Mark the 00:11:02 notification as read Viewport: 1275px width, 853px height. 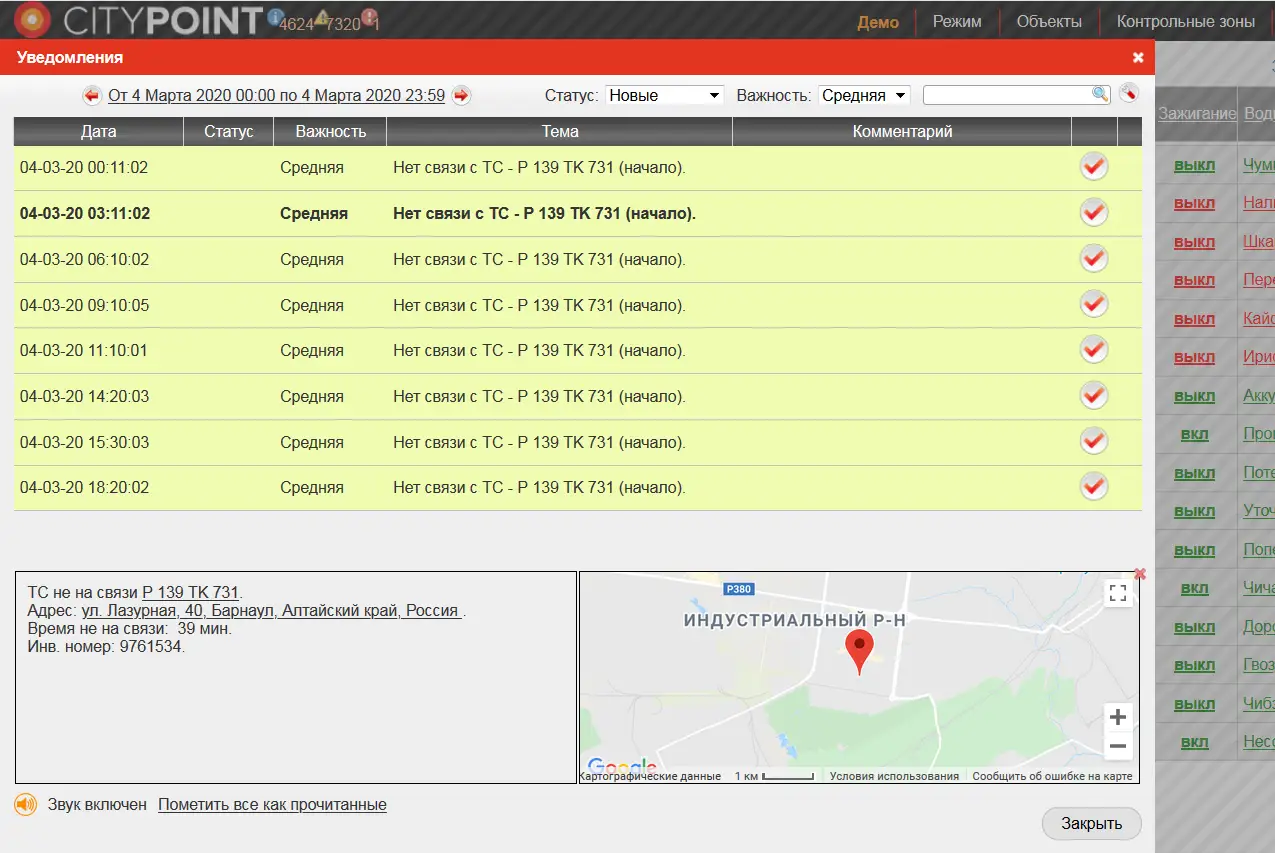[1094, 167]
